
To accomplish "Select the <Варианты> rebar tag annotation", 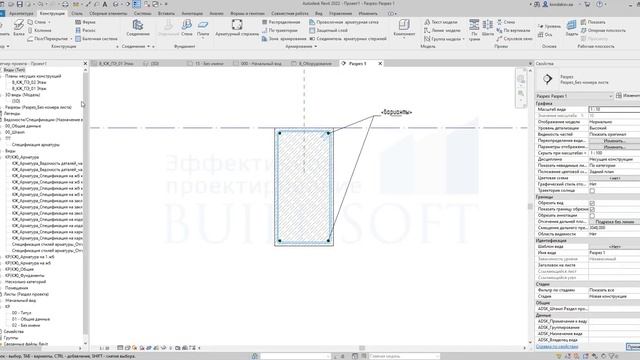I will [x=396, y=112].
